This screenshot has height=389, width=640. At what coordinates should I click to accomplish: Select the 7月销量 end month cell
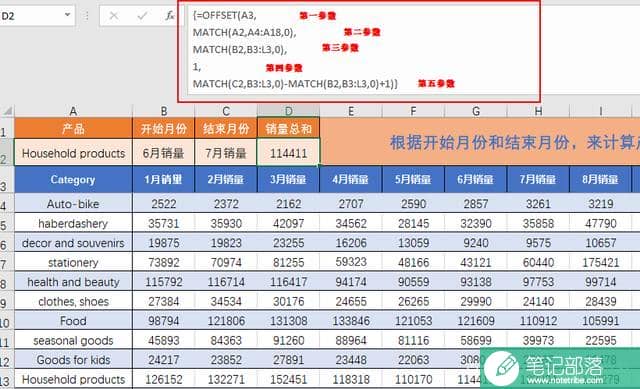[x=226, y=153]
